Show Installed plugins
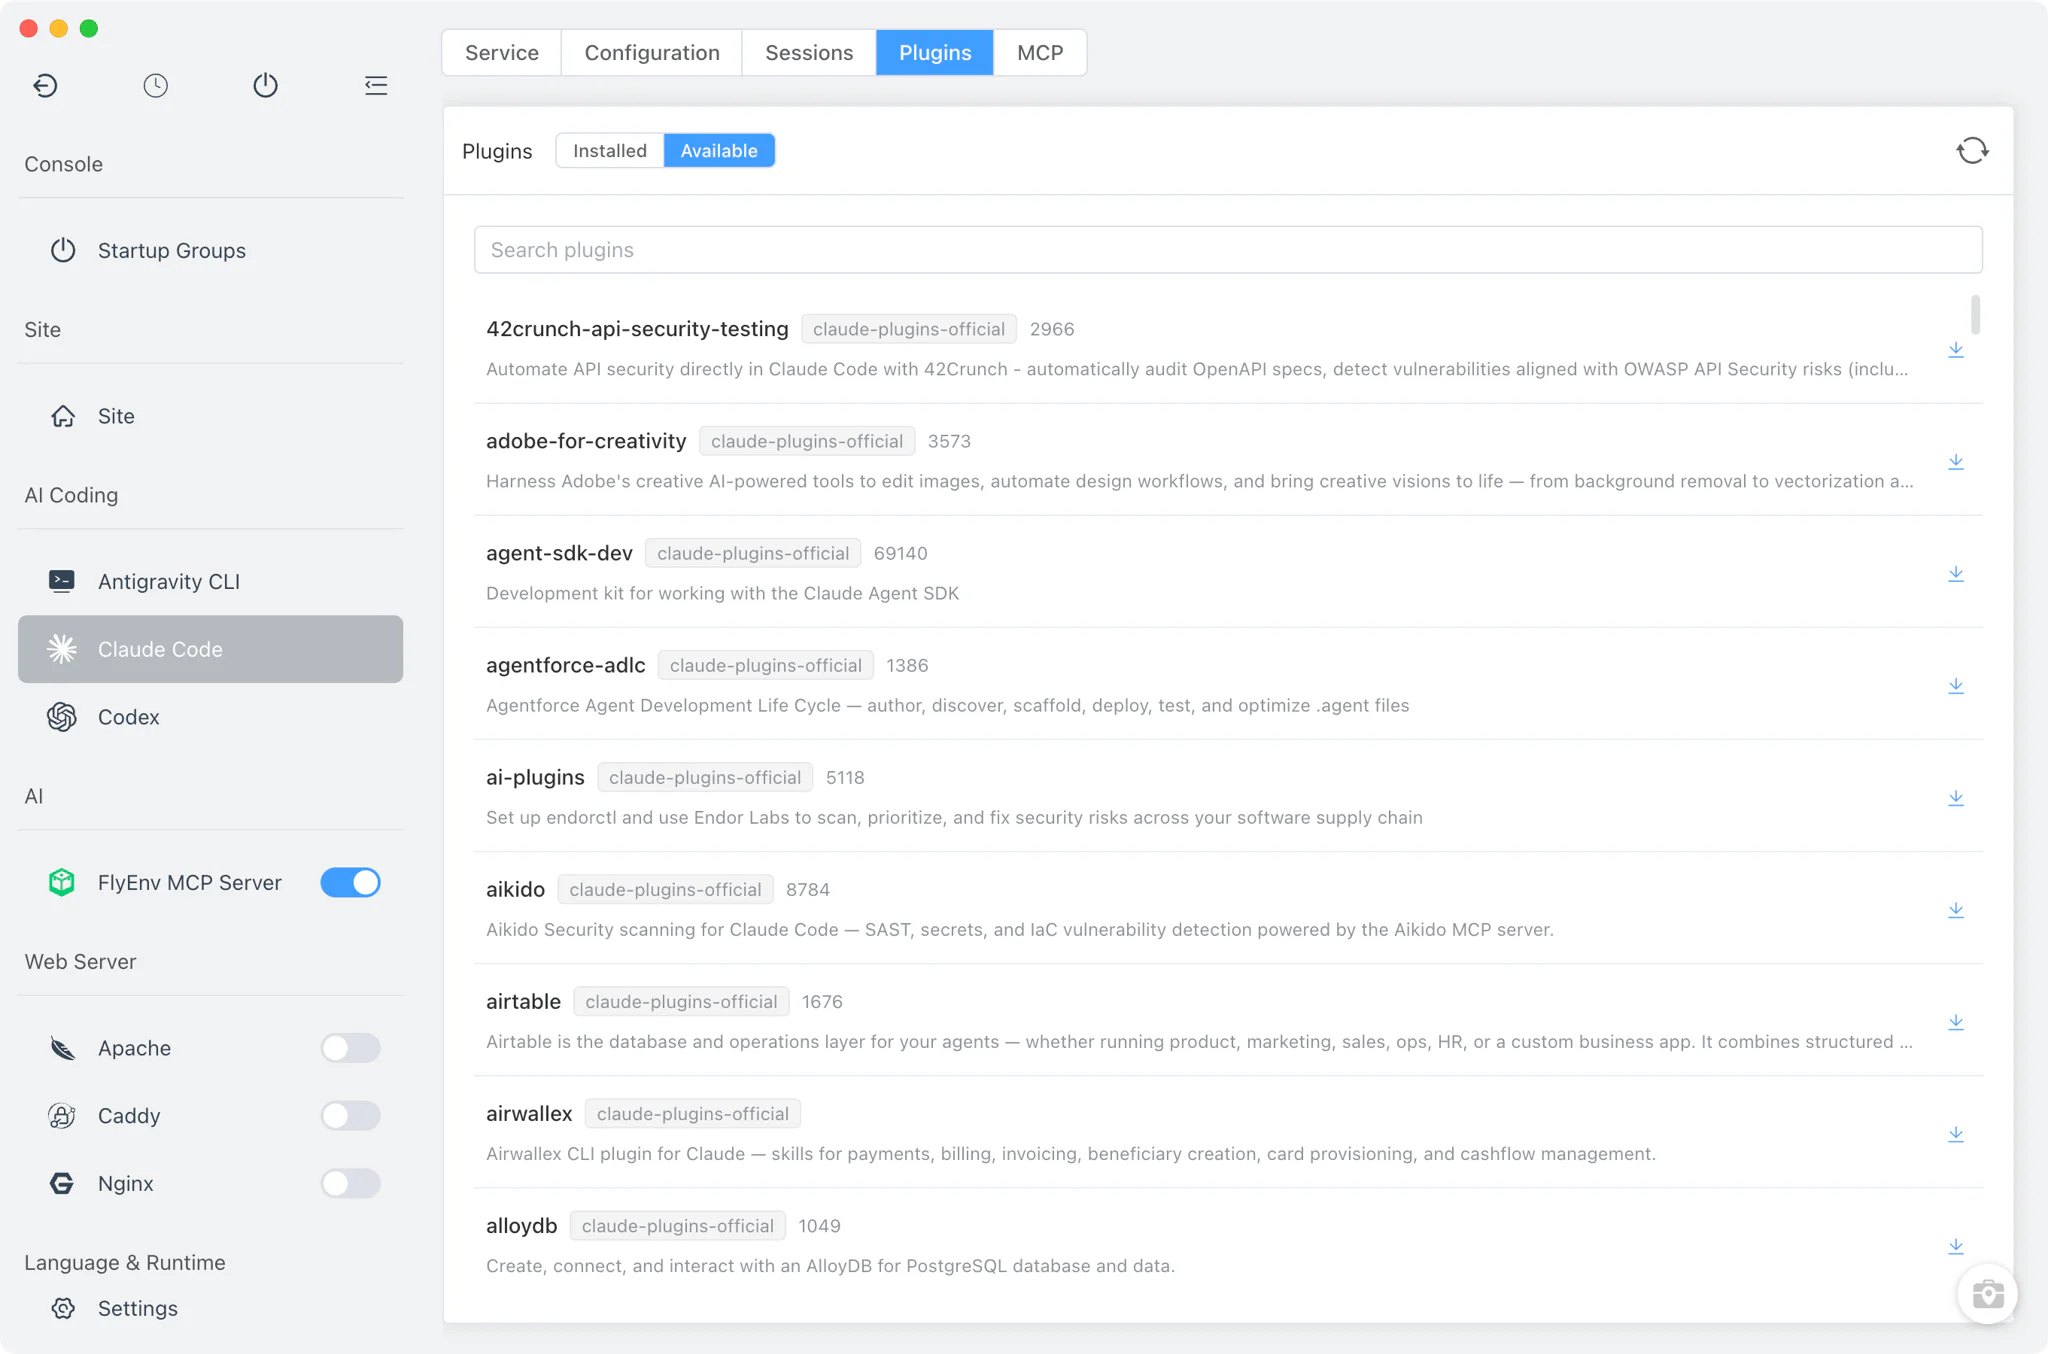The width and height of the screenshot is (2048, 1354). tap(610, 151)
